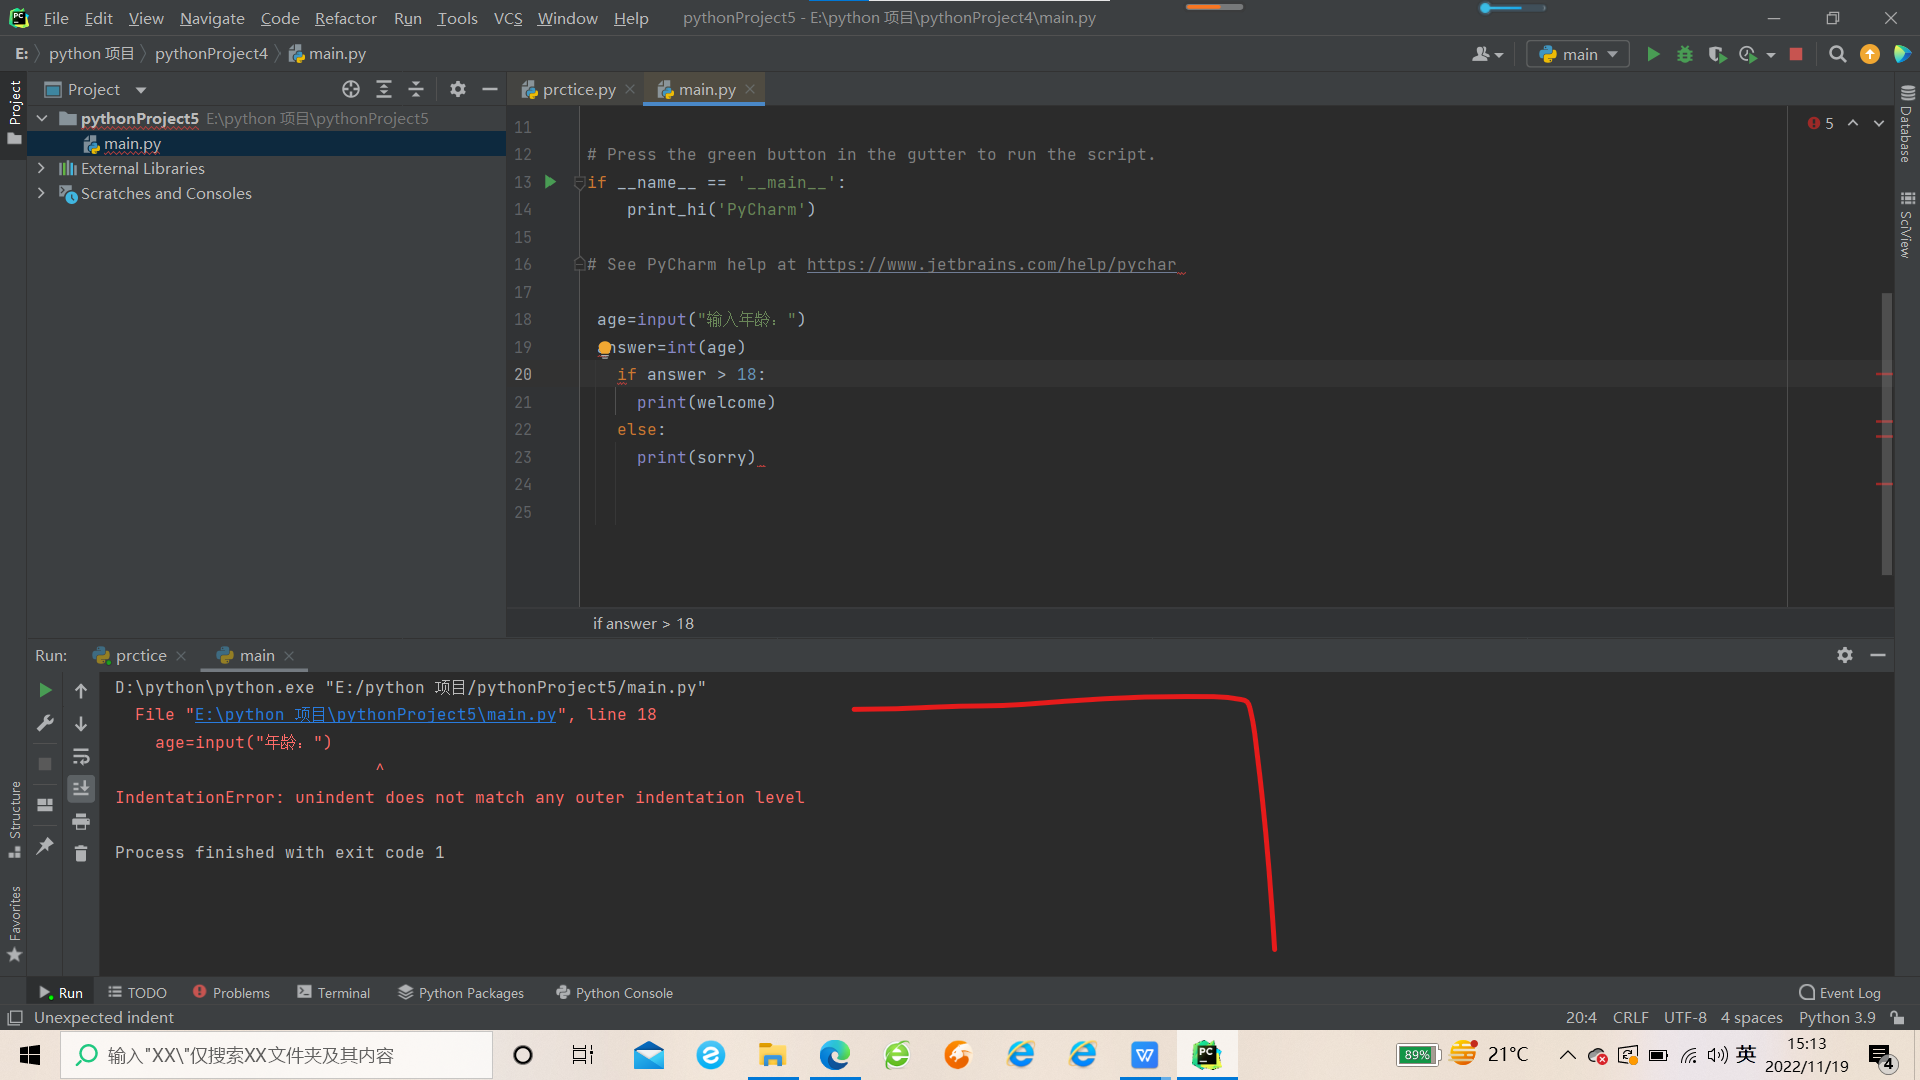The width and height of the screenshot is (1920, 1080).
Task: Toggle pin tab in the Run panel
Action: click(45, 846)
